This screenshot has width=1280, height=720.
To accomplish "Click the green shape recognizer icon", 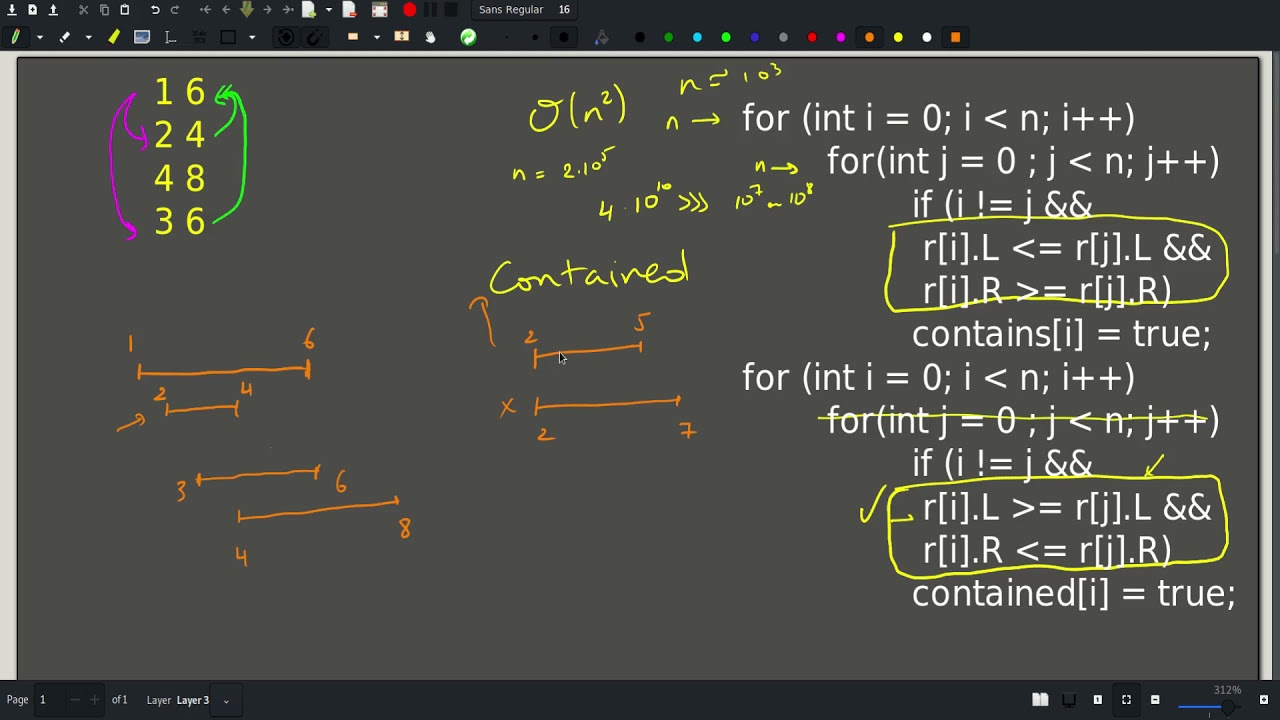I will pyautogui.click(x=468, y=37).
